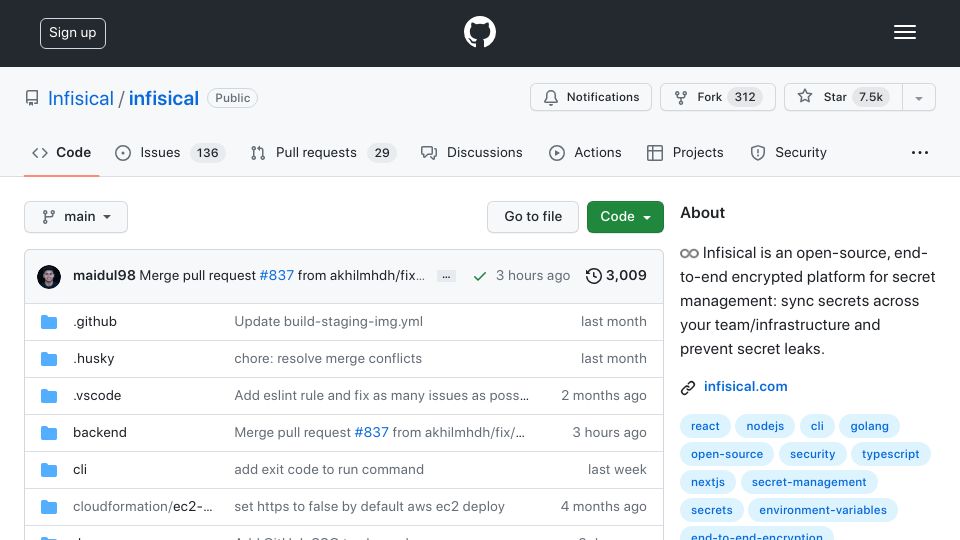Open commit 'chore: resolve merge conflicts'
Viewport: 960px width, 540px height.
328,358
